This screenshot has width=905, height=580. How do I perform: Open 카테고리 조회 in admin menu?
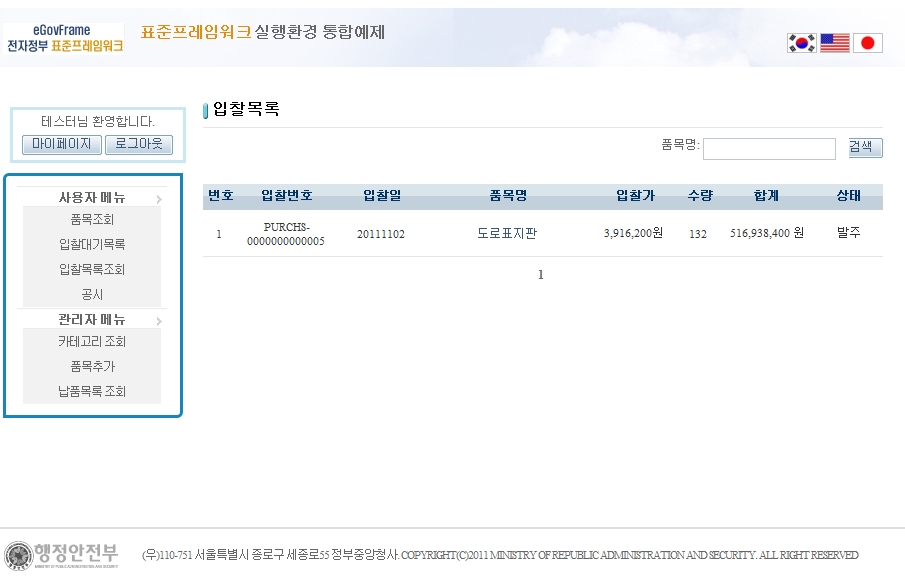coord(92,342)
